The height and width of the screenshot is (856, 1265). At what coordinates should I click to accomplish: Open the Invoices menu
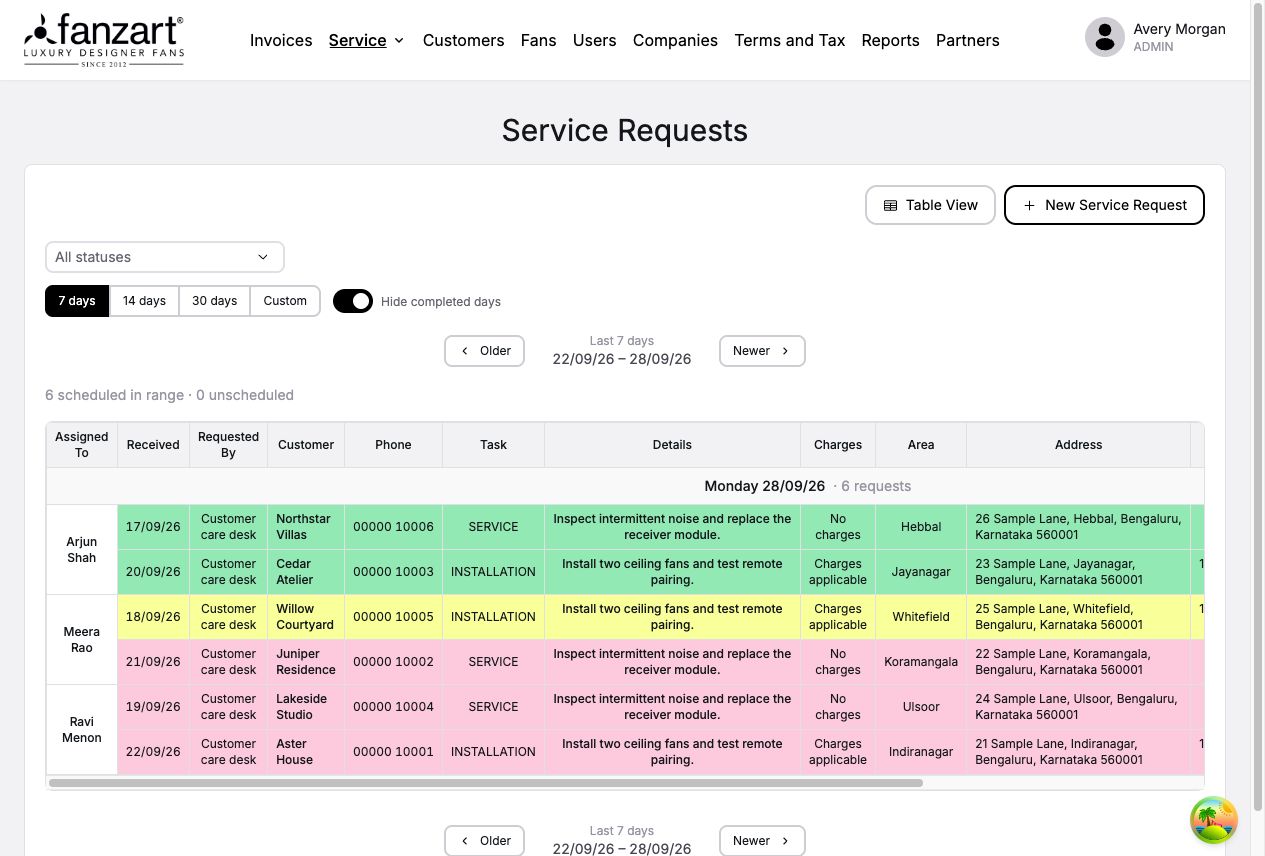(281, 40)
